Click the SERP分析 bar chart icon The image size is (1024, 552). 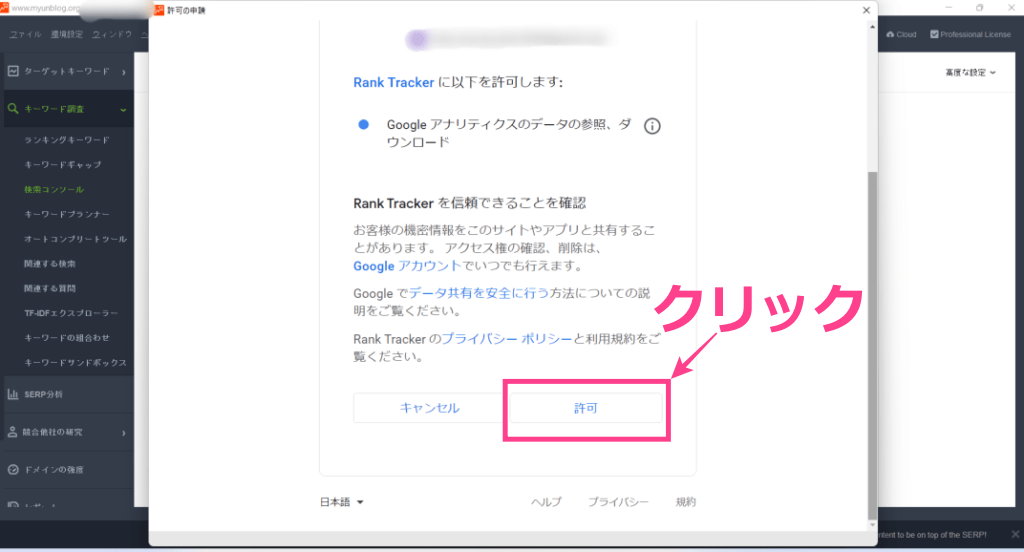point(13,394)
